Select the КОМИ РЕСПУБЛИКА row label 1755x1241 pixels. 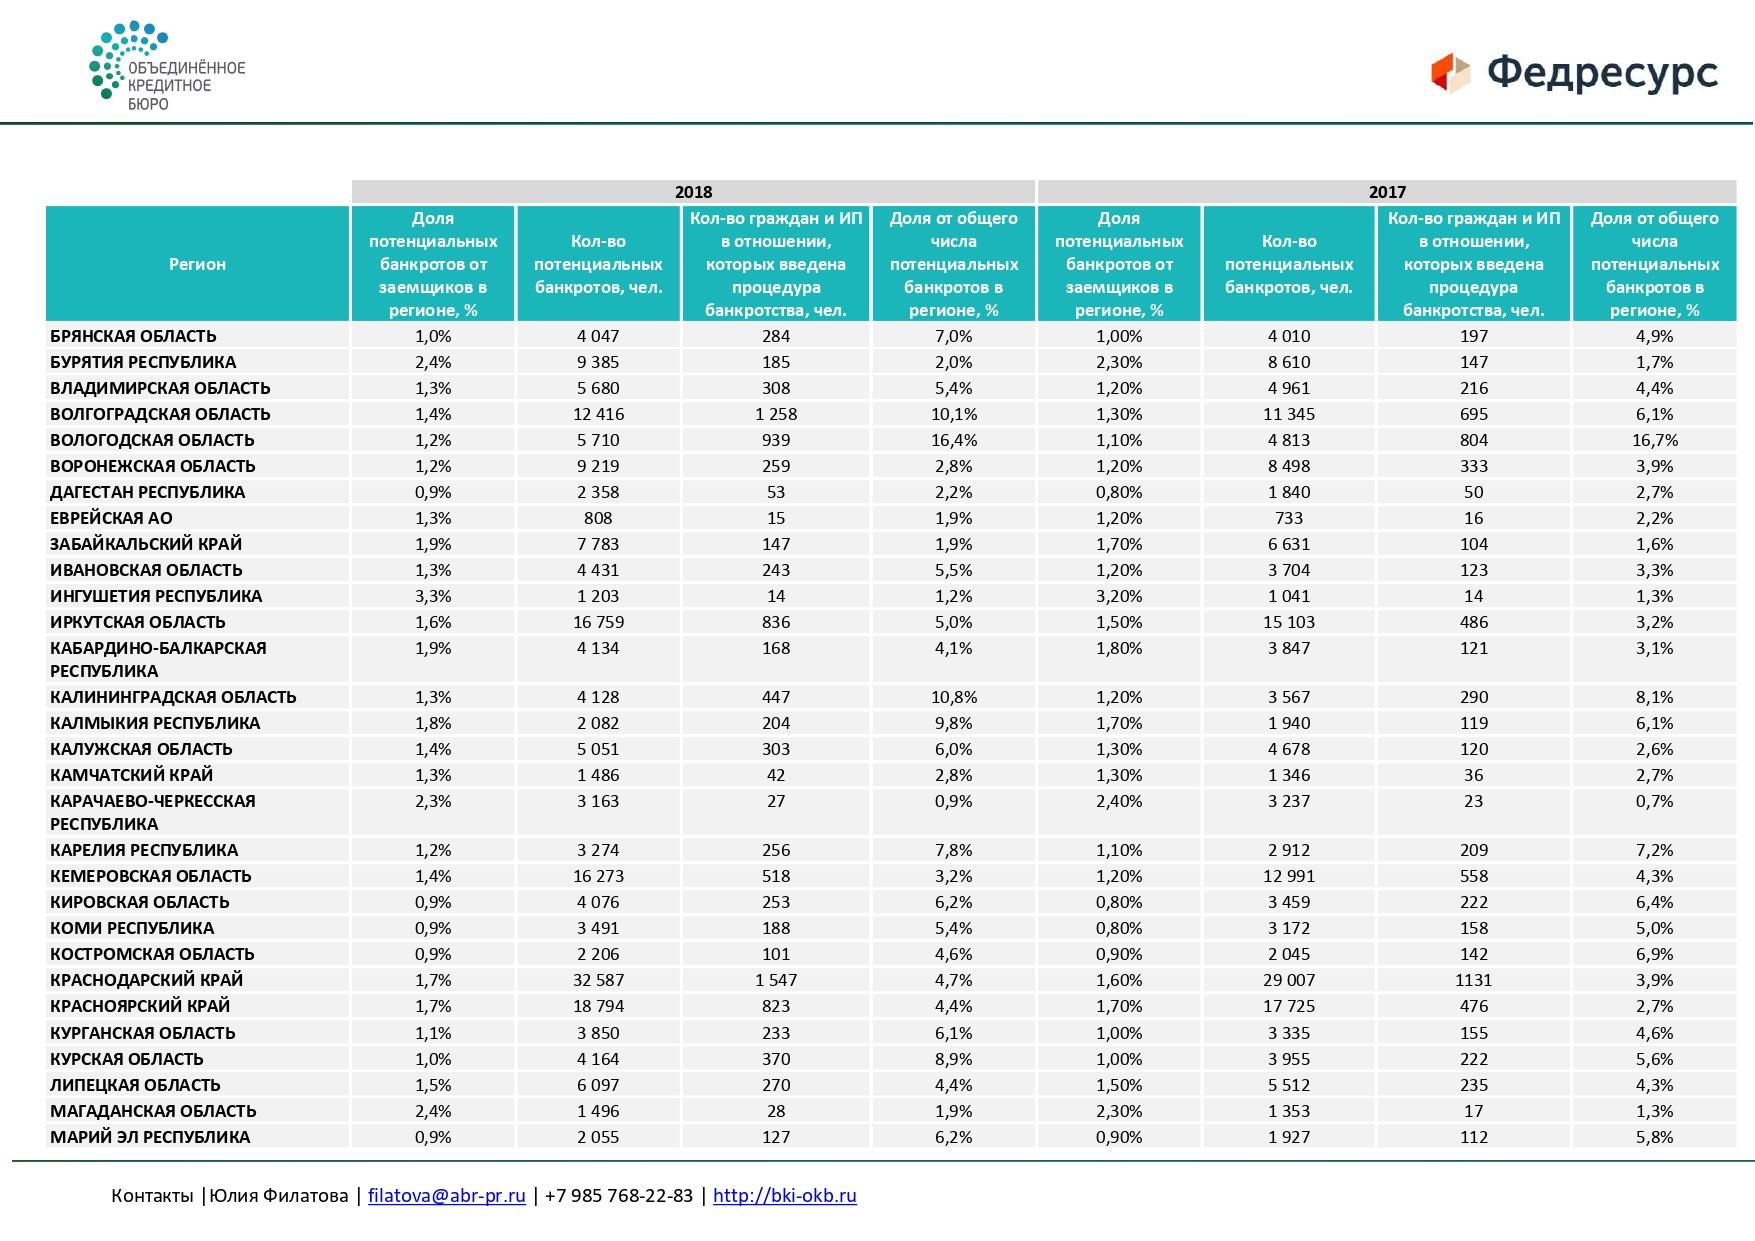coord(132,928)
